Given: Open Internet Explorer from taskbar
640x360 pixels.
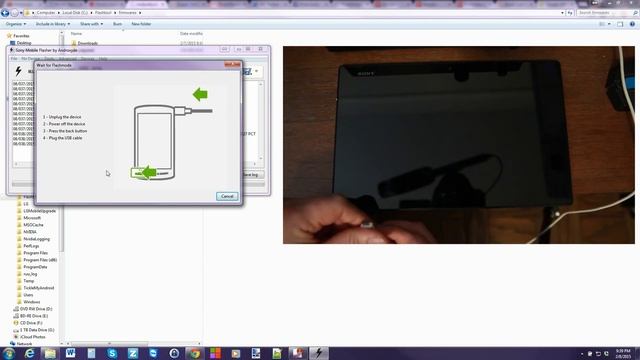Looking at the screenshot, I should point(29,353).
